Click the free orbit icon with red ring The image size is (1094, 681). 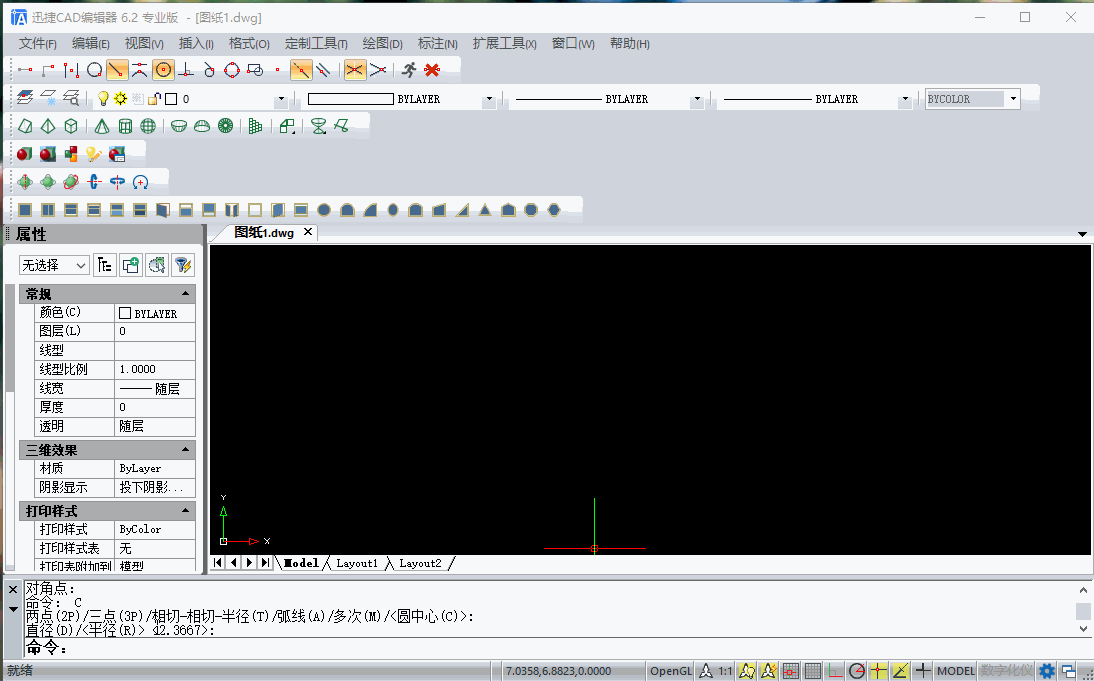point(71,182)
